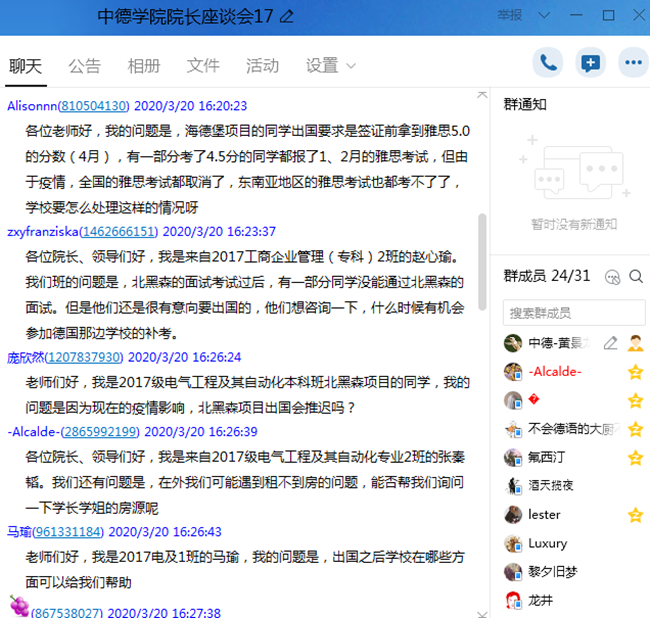The width and height of the screenshot is (650, 618).
Task: Click the star badge next to lester
Action: click(x=634, y=515)
